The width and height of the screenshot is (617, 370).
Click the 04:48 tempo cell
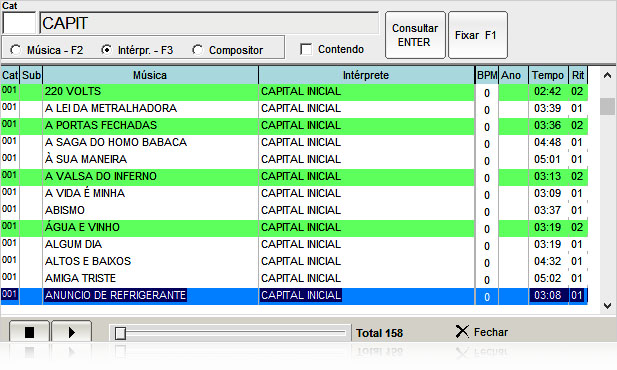click(x=548, y=142)
